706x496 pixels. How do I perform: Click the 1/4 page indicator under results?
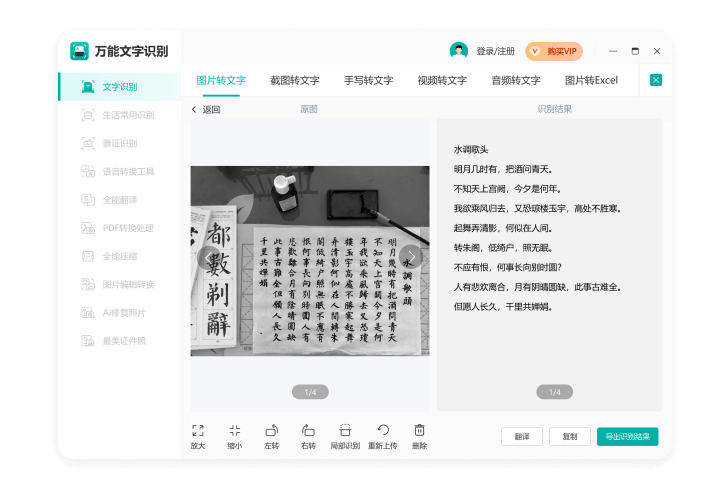pyautogui.click(x=555, y=392)
